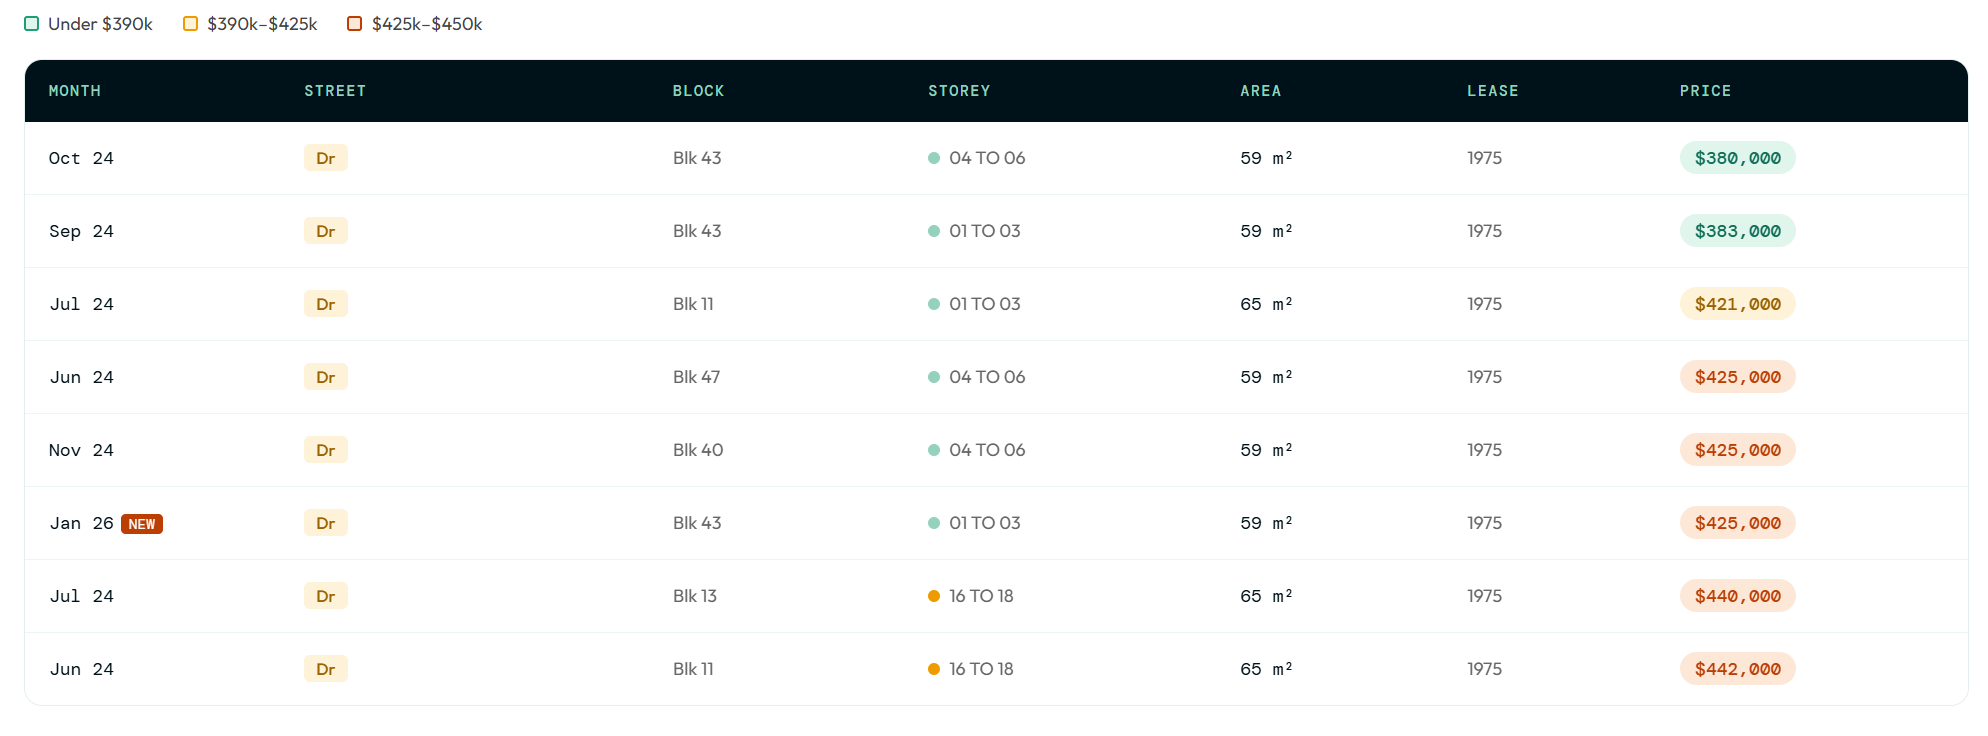Click the Dr street badge in Oct 24 row
Screen dimensions: 1988x736
(325, 158)
